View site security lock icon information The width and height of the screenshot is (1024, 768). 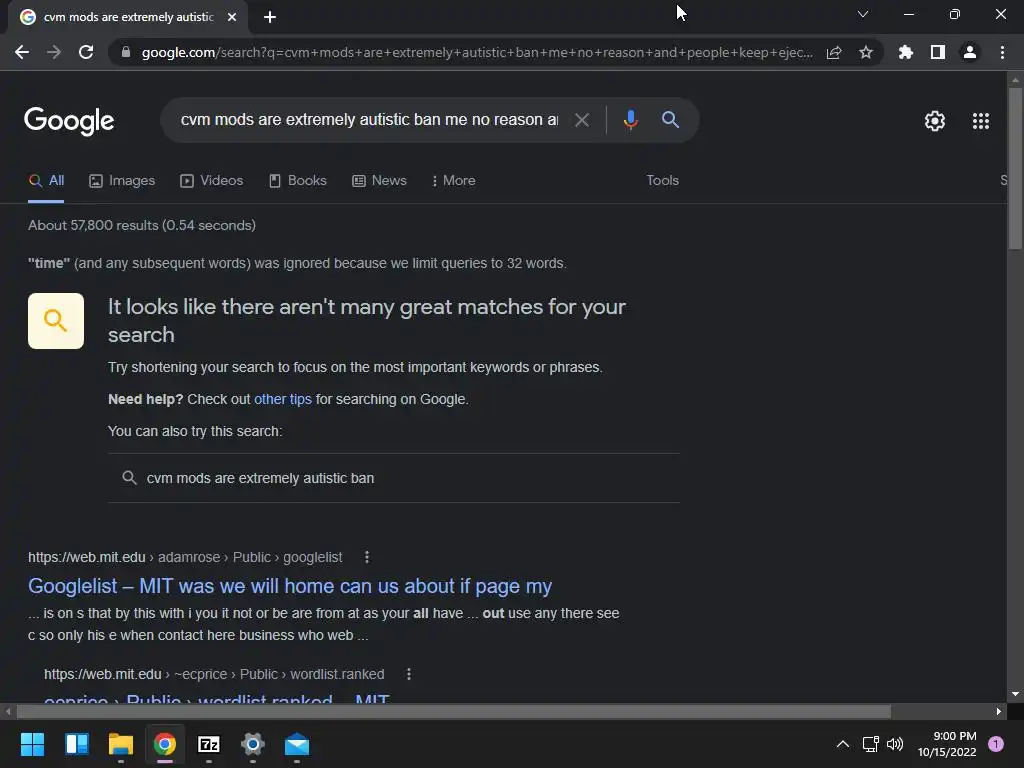(126, 52)
